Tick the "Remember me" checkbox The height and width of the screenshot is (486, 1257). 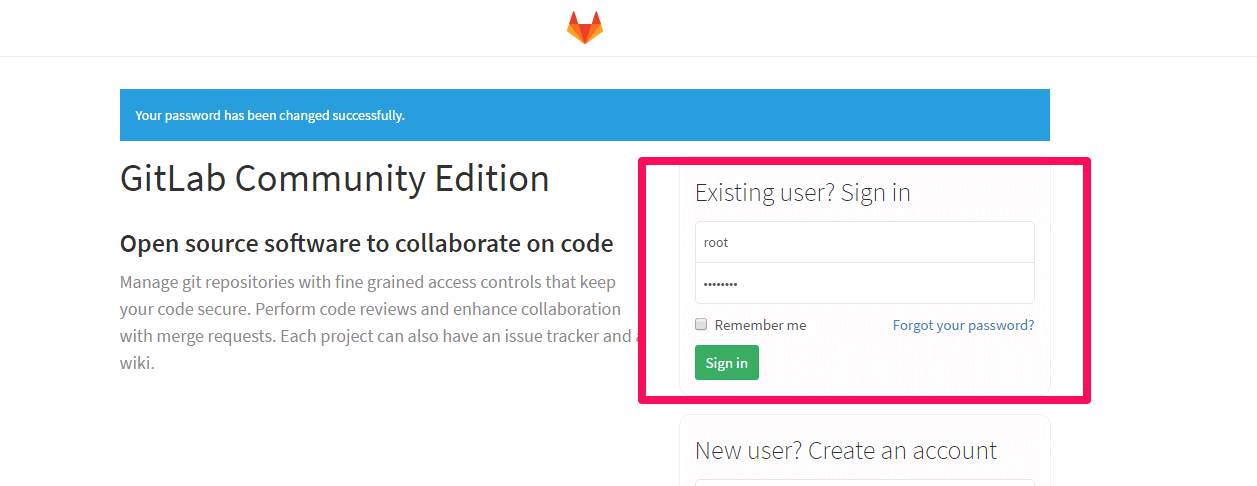(701, 324)
